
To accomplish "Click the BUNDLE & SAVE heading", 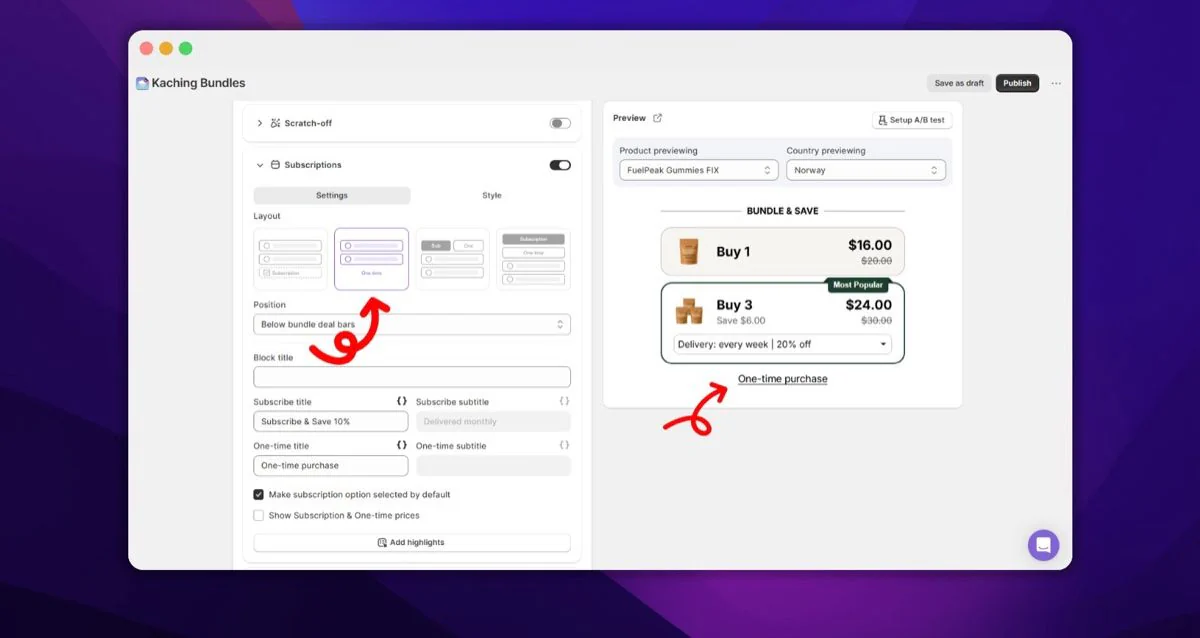I will 783,211.
